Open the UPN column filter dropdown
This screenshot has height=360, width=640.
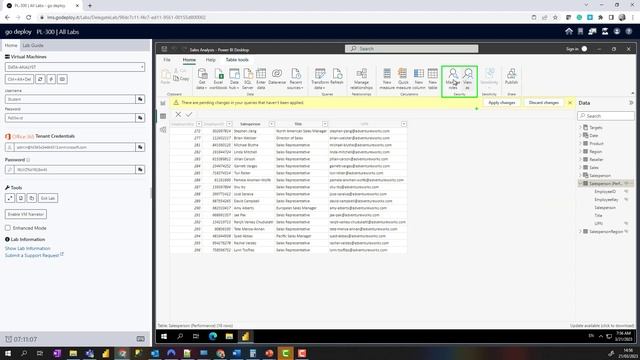pos(403,124)
